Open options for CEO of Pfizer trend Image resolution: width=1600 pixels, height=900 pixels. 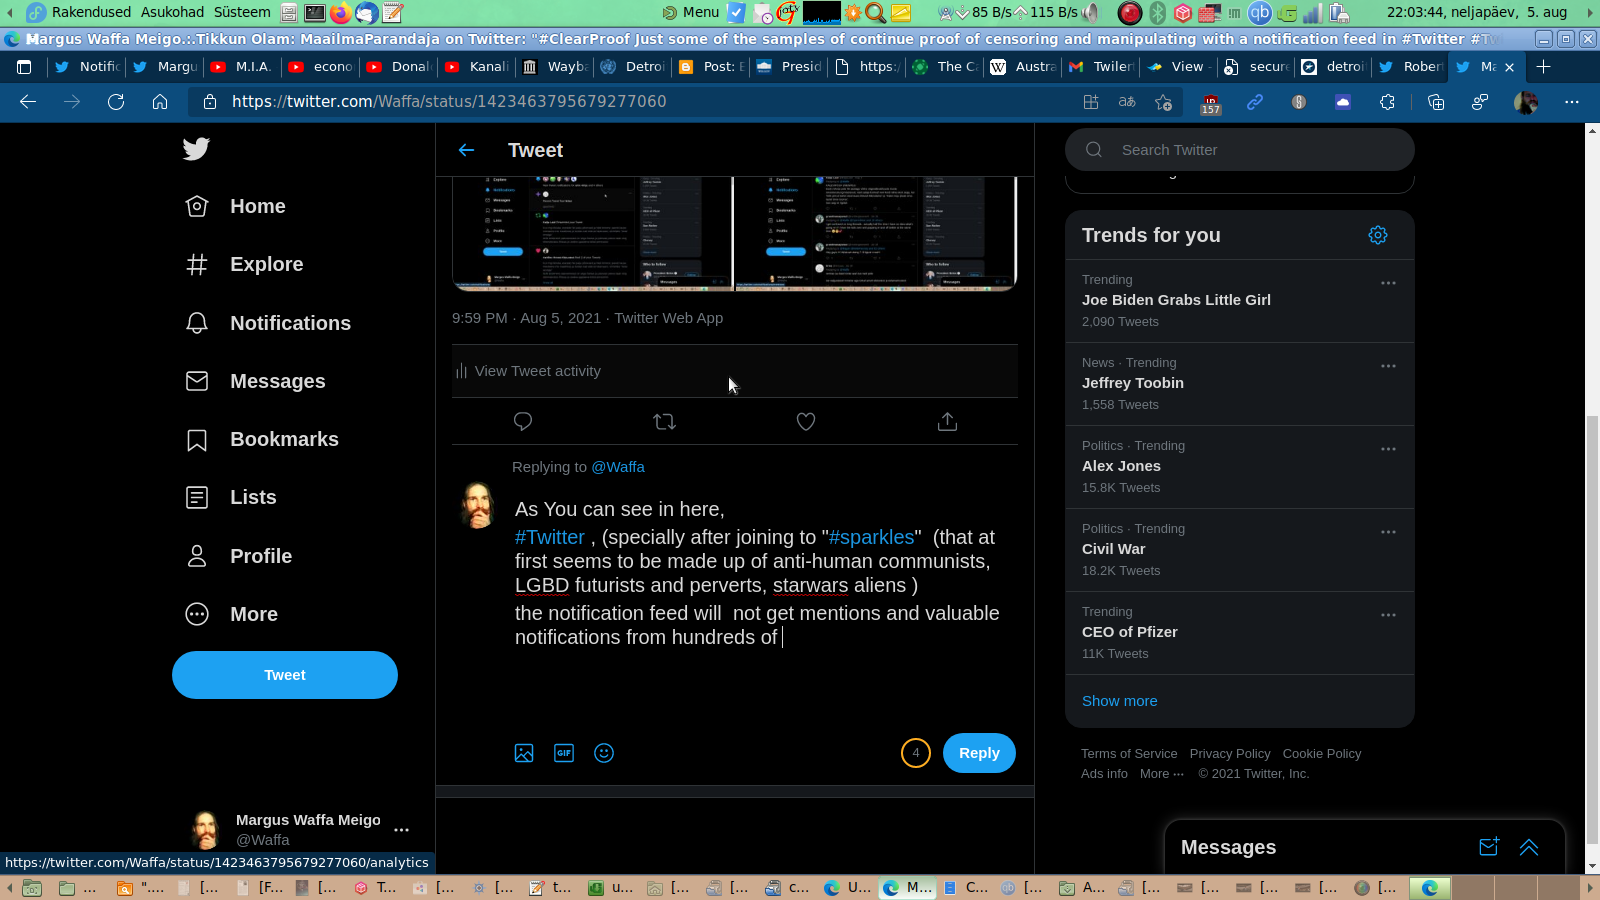point(1388,615)
